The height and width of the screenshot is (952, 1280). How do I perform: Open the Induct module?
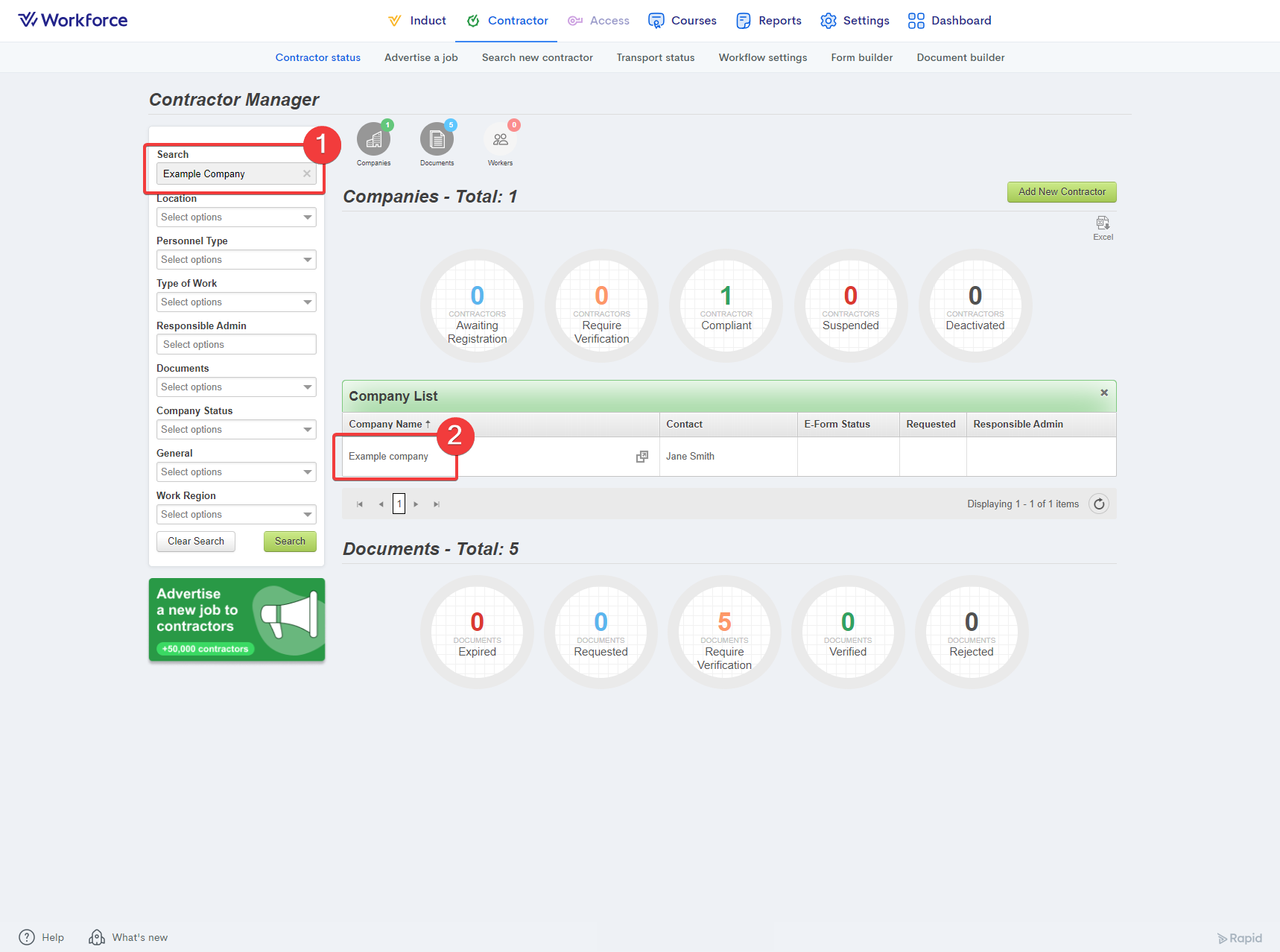(x=416, y=20)
